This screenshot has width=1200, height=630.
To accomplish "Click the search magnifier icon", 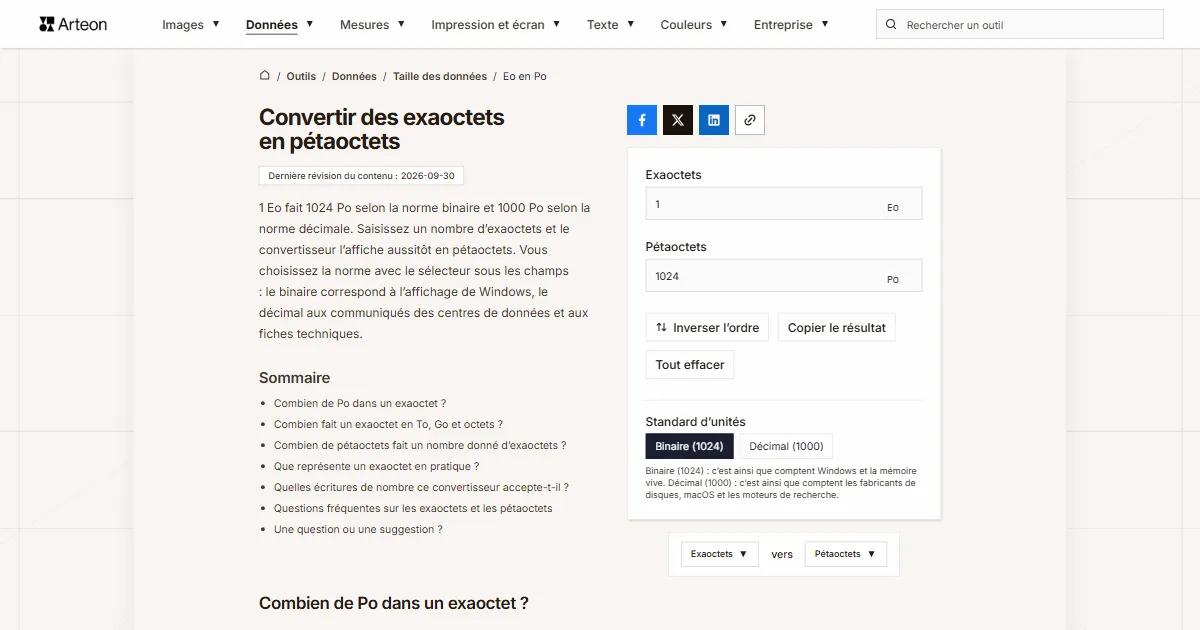I will coord(891,25).
